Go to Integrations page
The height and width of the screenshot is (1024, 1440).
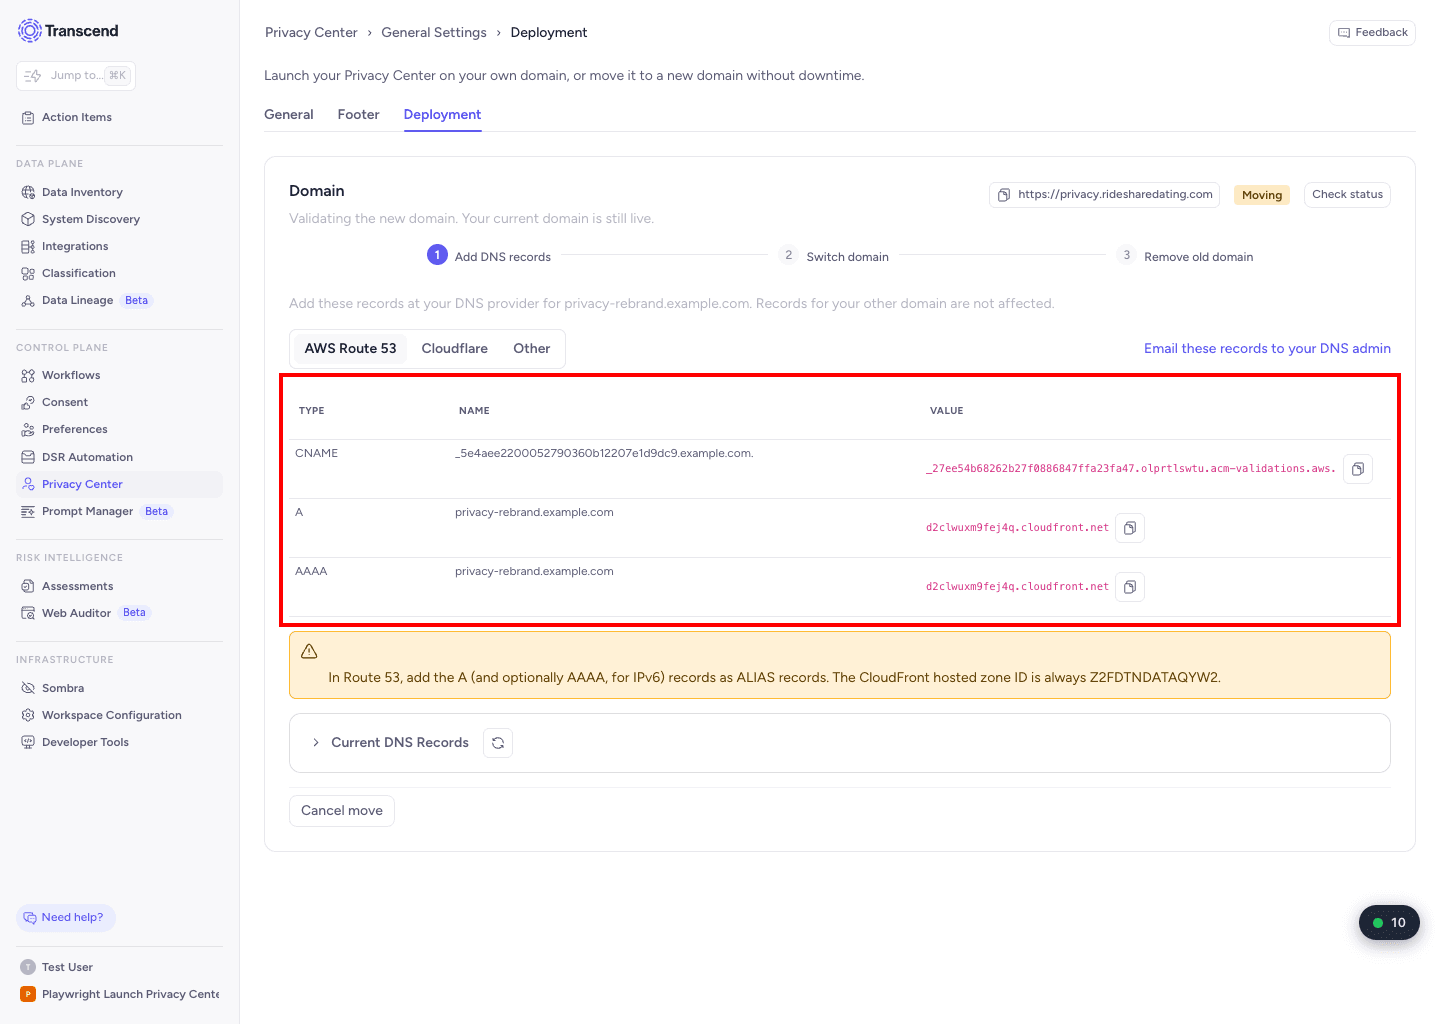(x=75, y=246)
